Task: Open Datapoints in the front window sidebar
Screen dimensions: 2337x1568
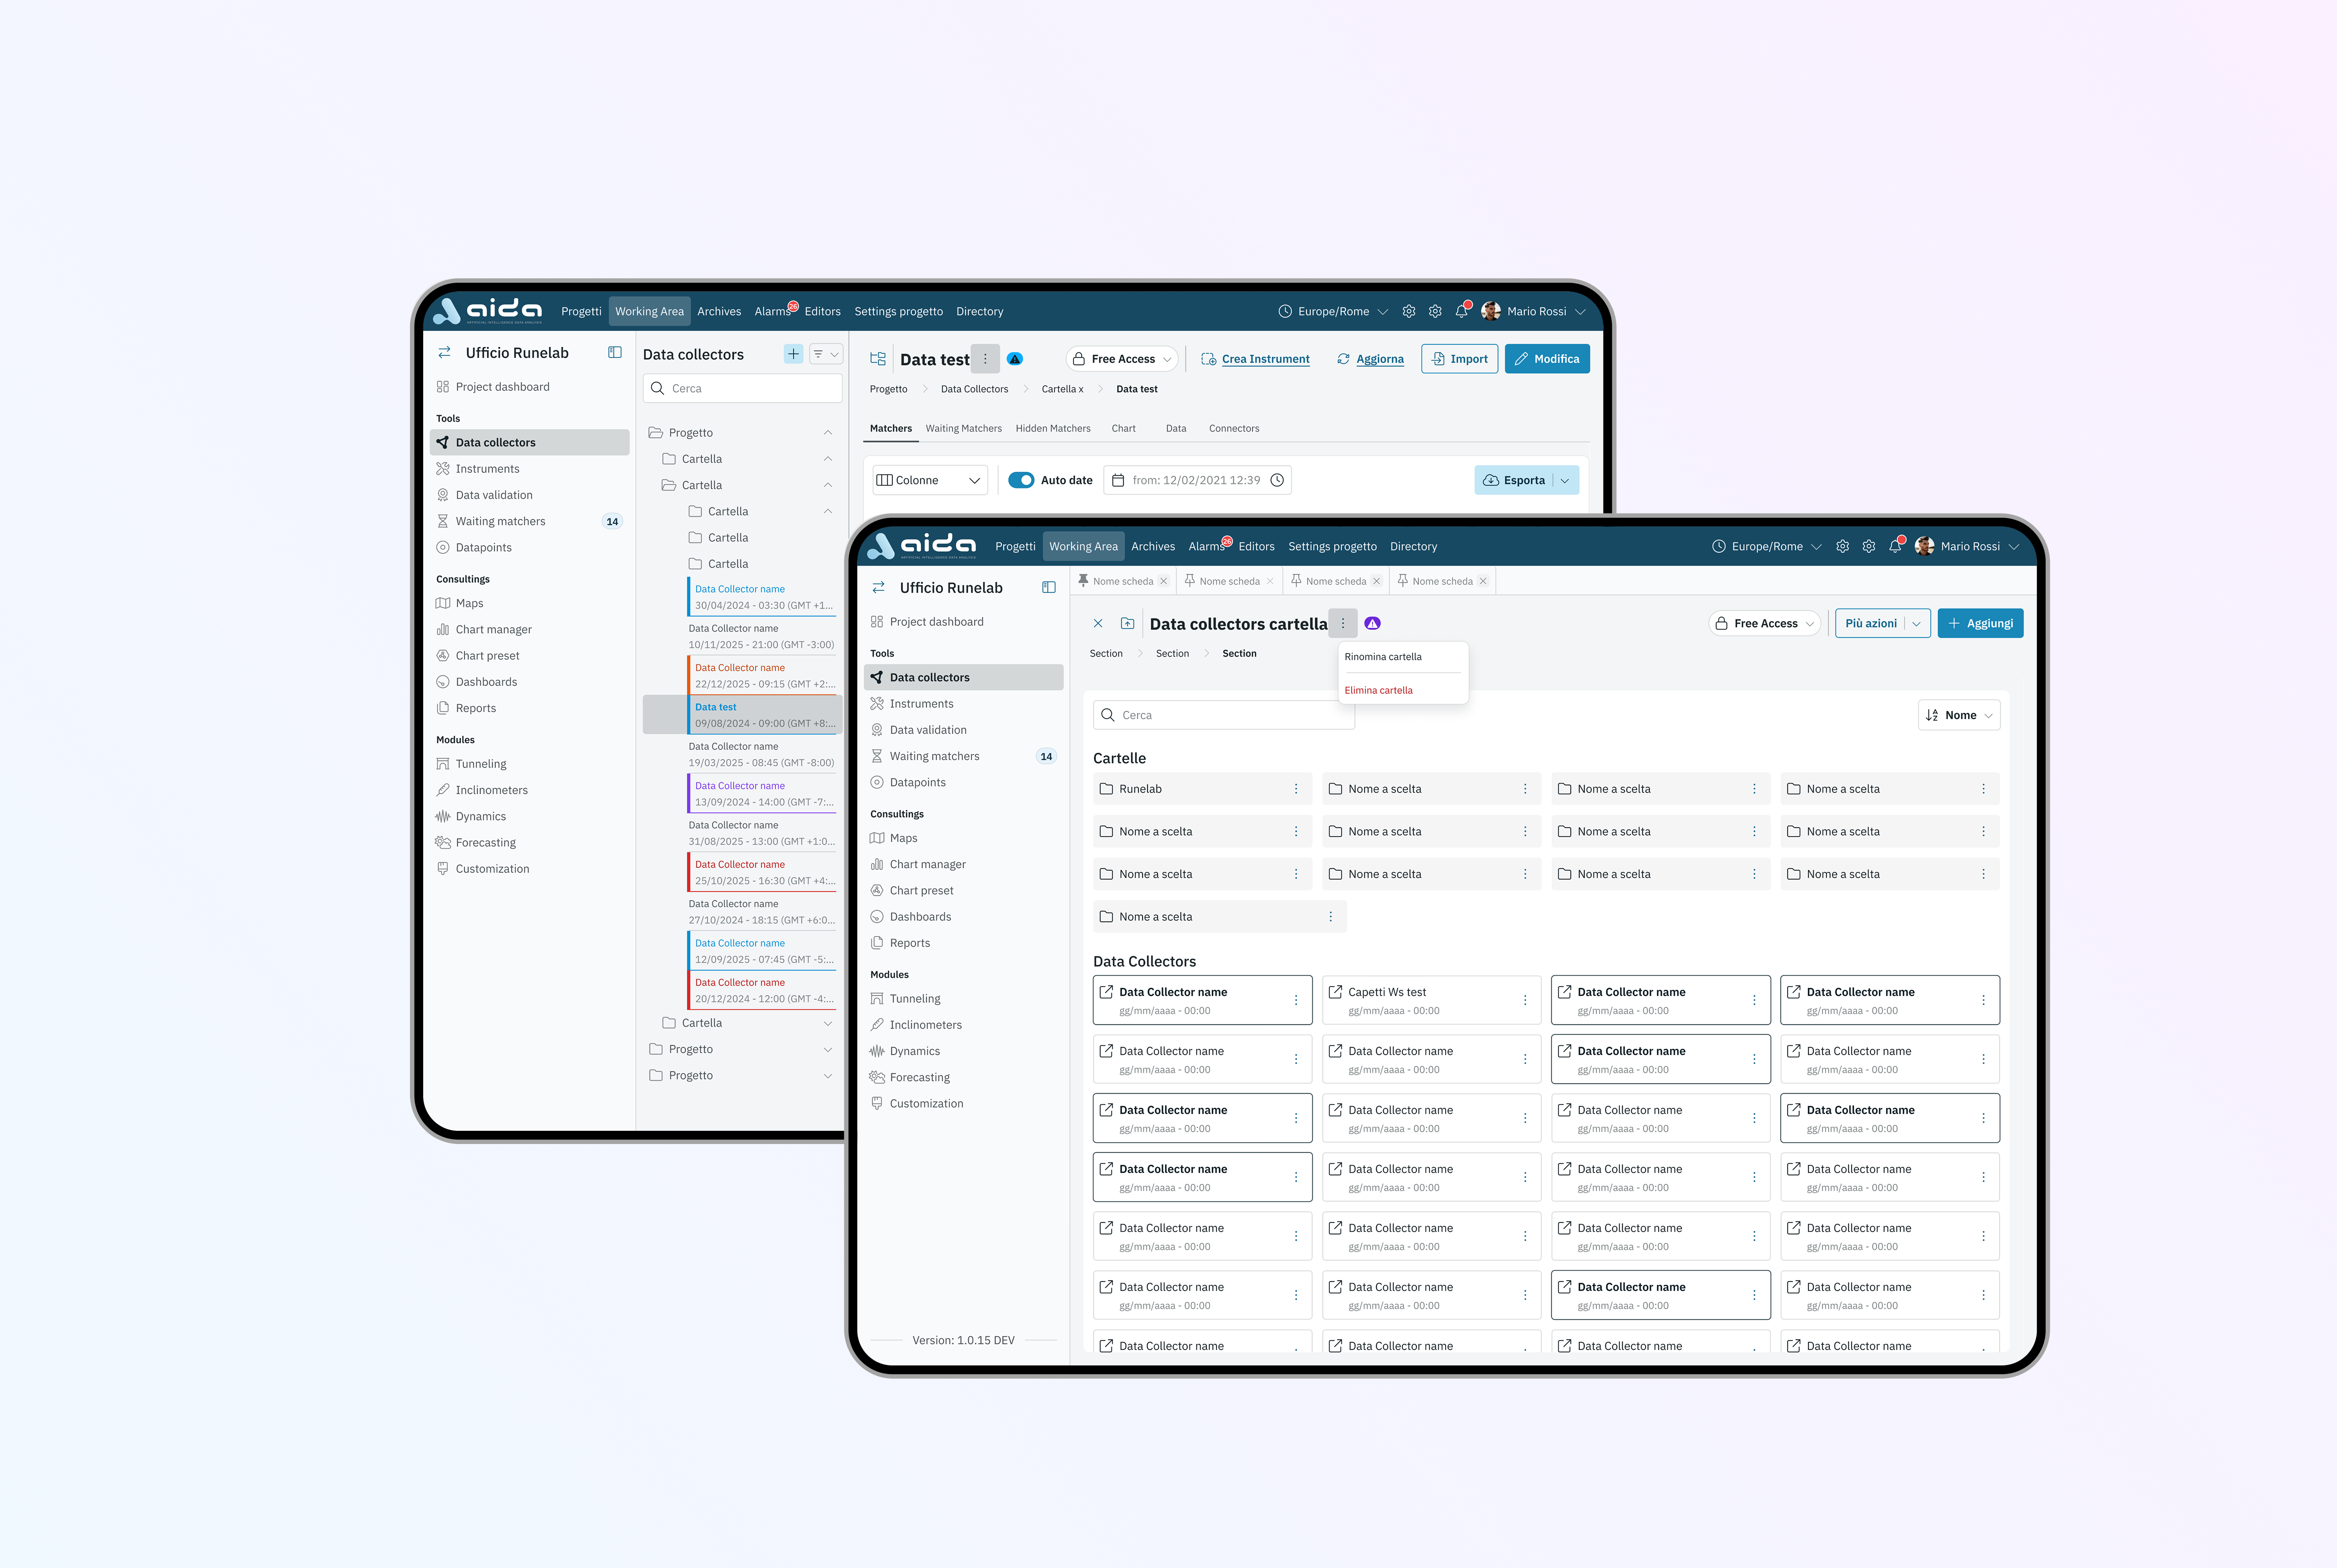Action: coord(964,783)
